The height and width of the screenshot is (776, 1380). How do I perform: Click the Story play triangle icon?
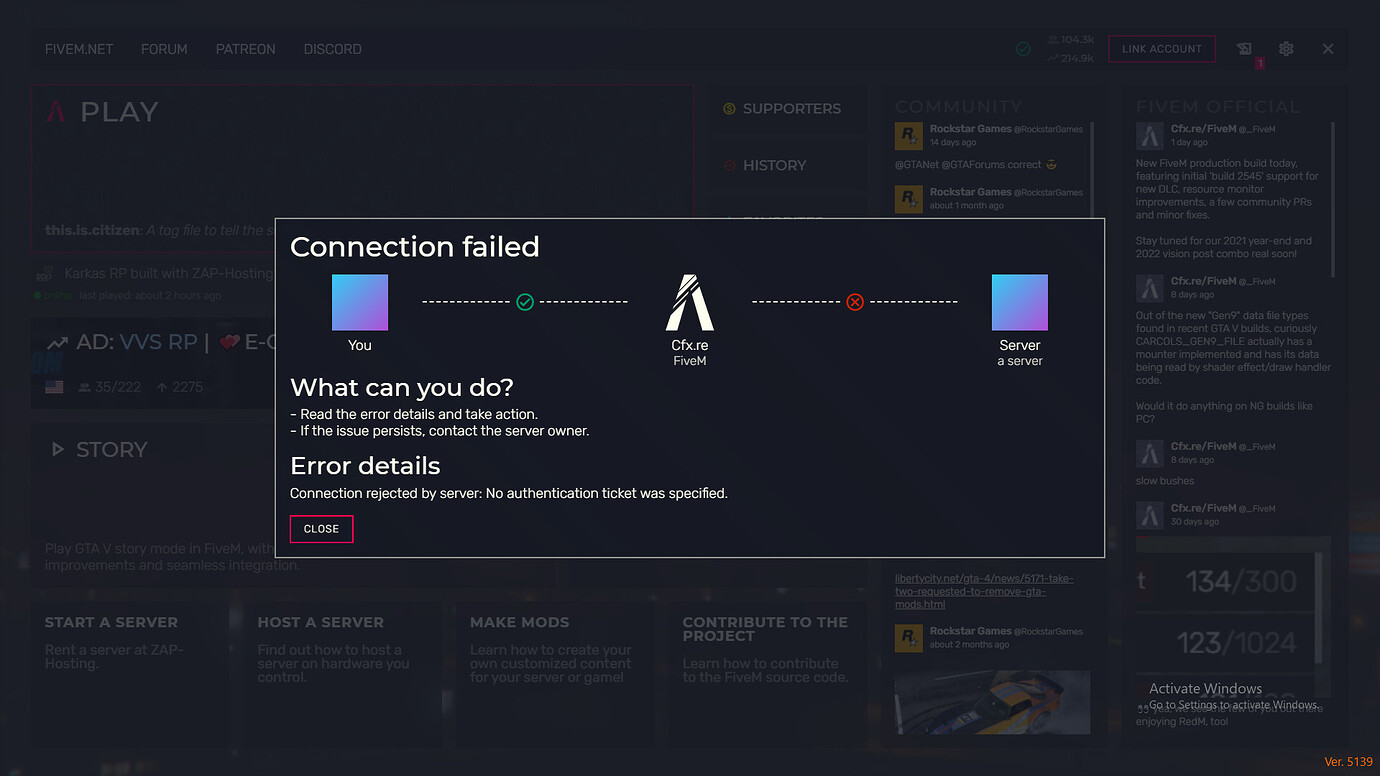[x=58, y=450]
